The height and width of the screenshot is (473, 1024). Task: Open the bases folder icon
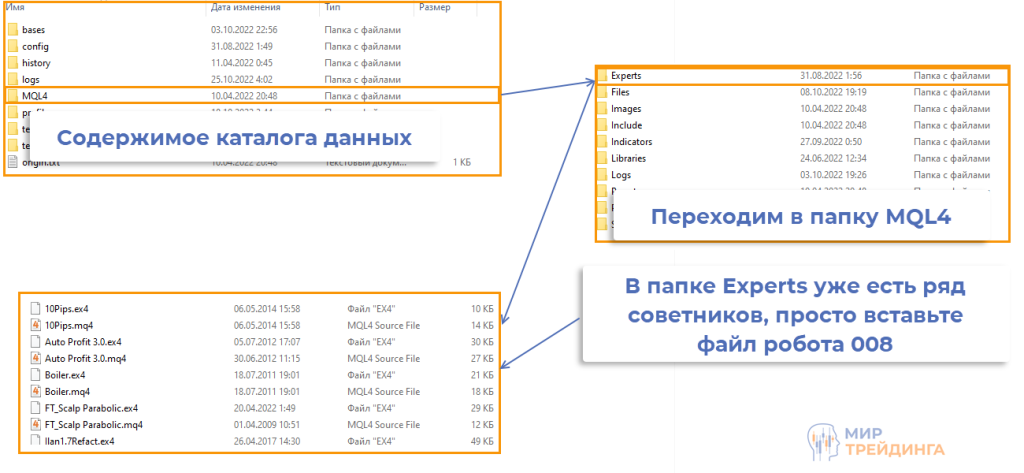13,30
